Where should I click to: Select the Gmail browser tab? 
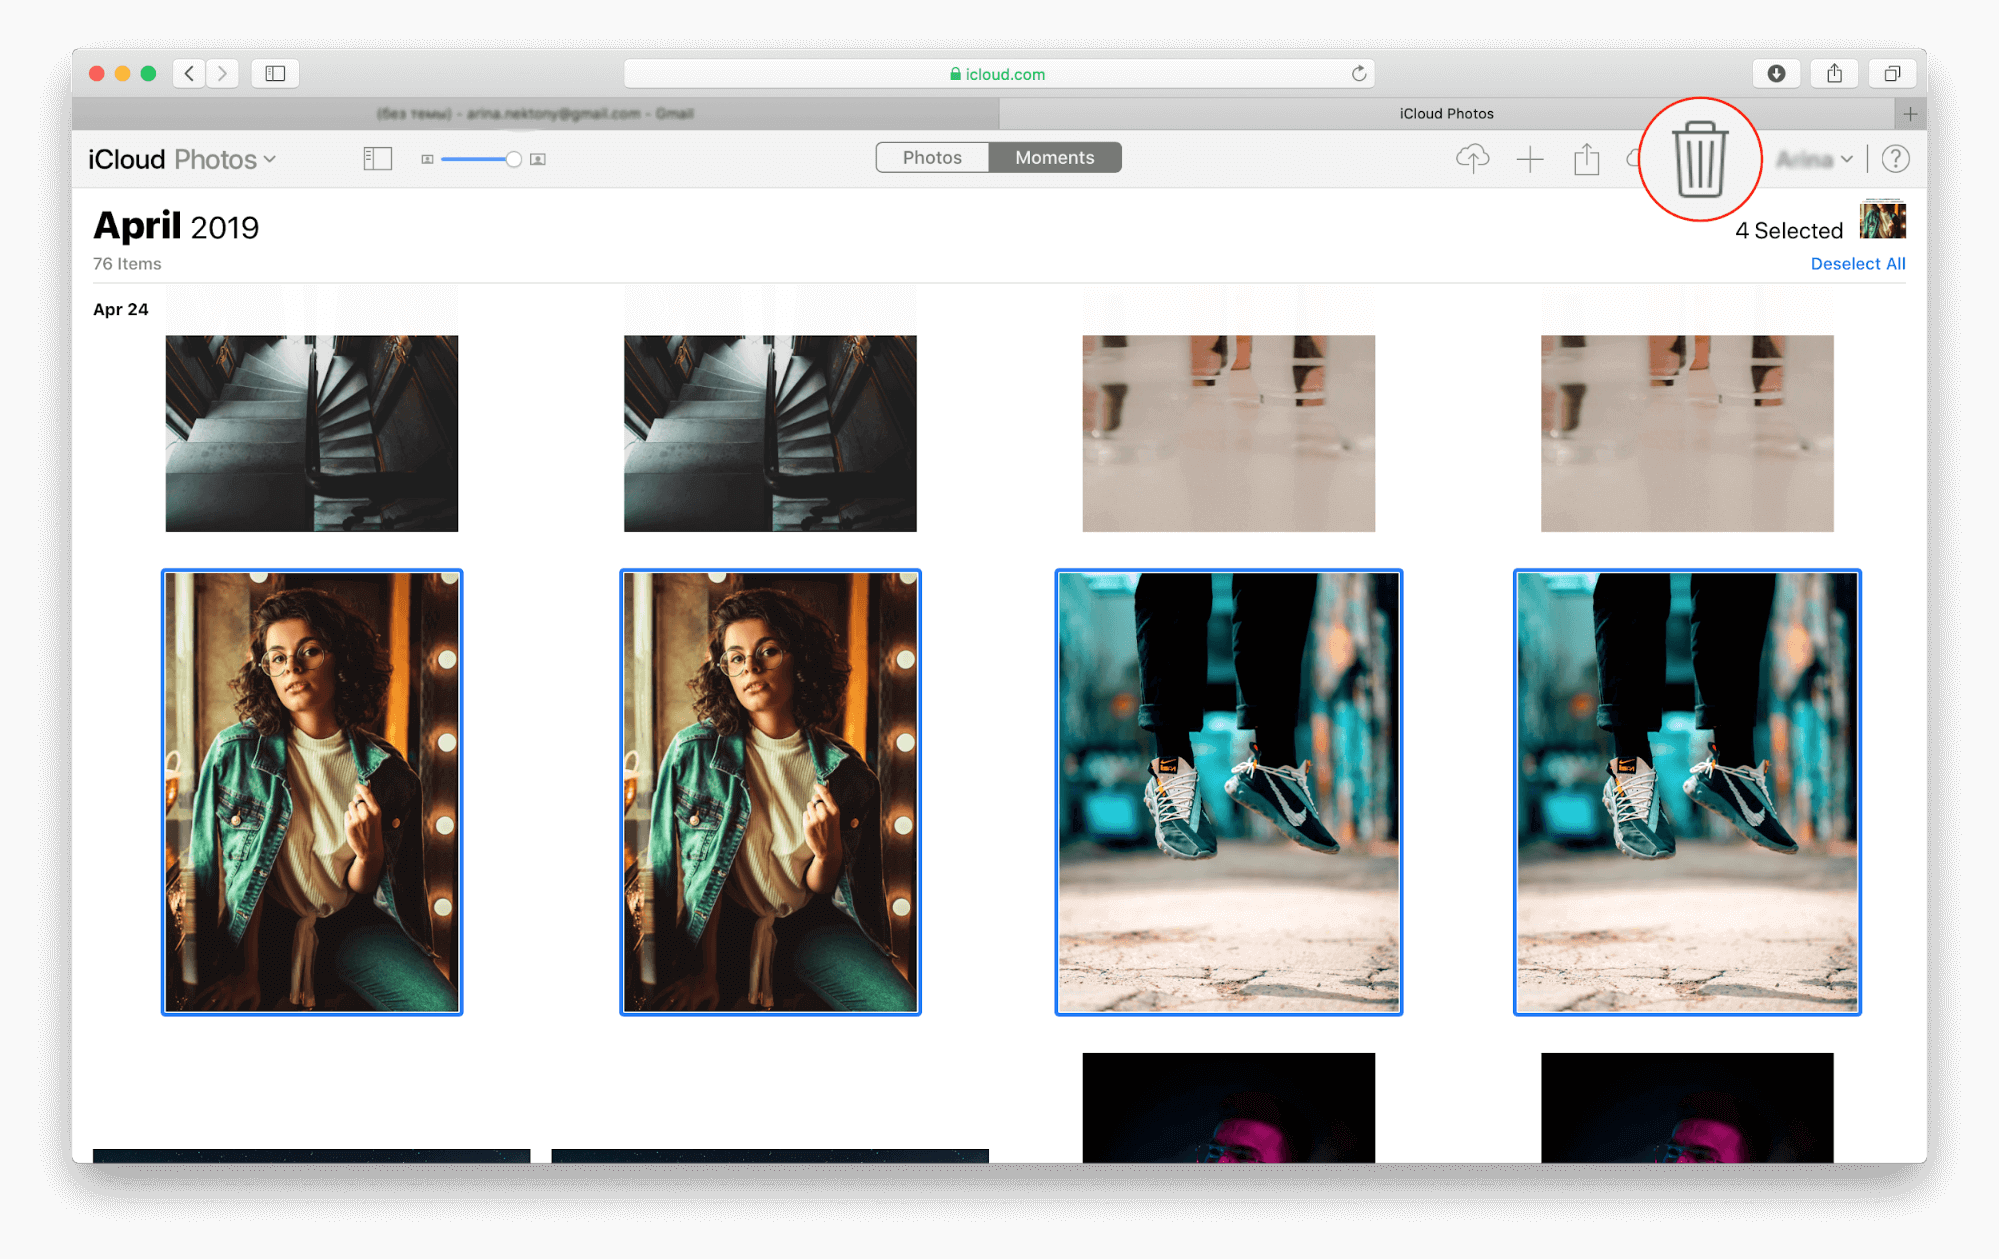(x=535, y=113)
